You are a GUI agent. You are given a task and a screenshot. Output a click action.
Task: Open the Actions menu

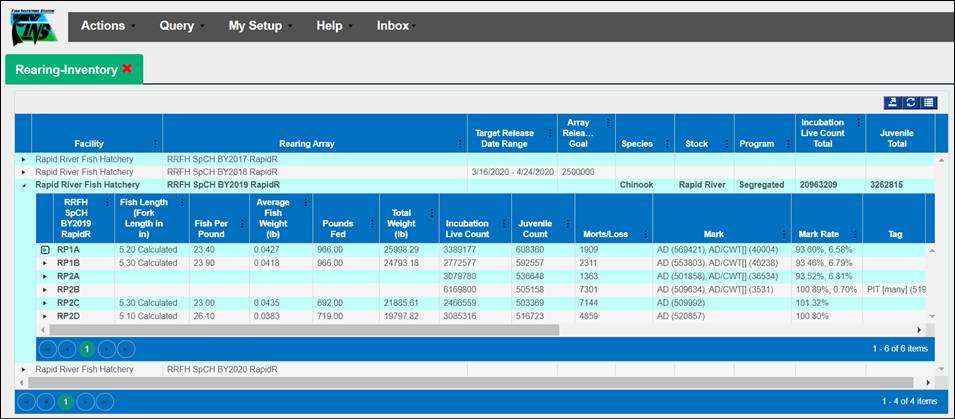(x=103, y=26)
